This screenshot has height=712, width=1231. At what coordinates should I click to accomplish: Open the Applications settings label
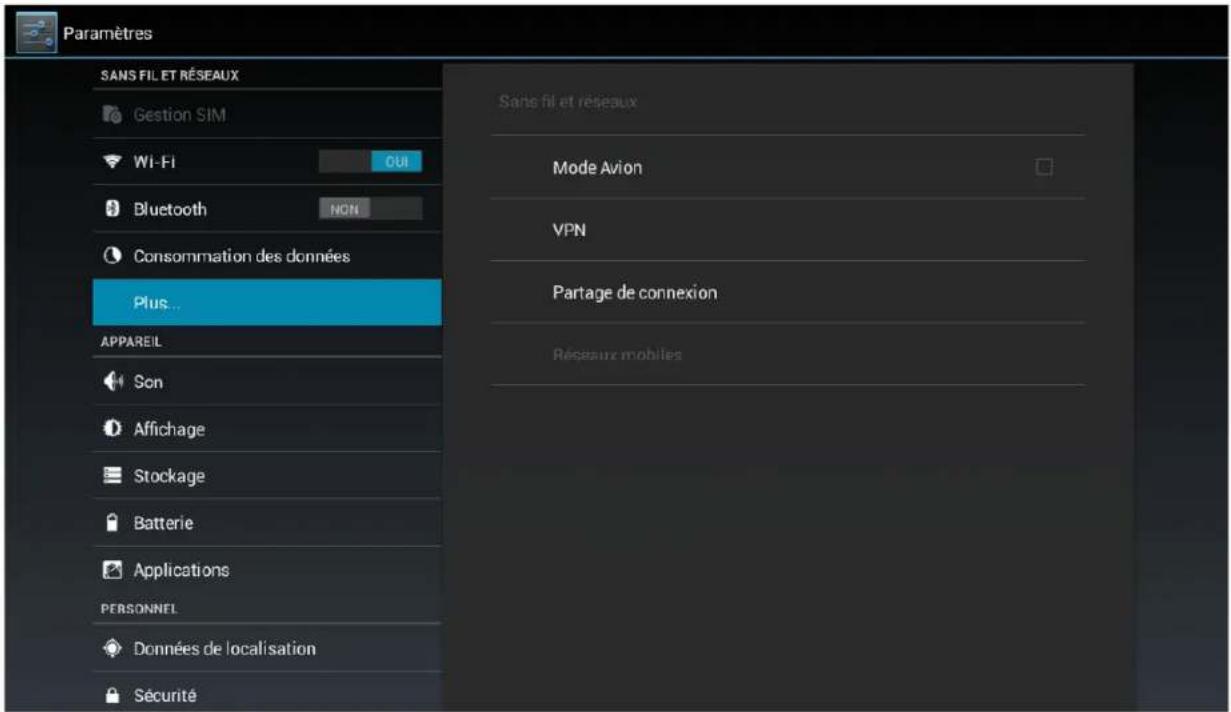181,570
